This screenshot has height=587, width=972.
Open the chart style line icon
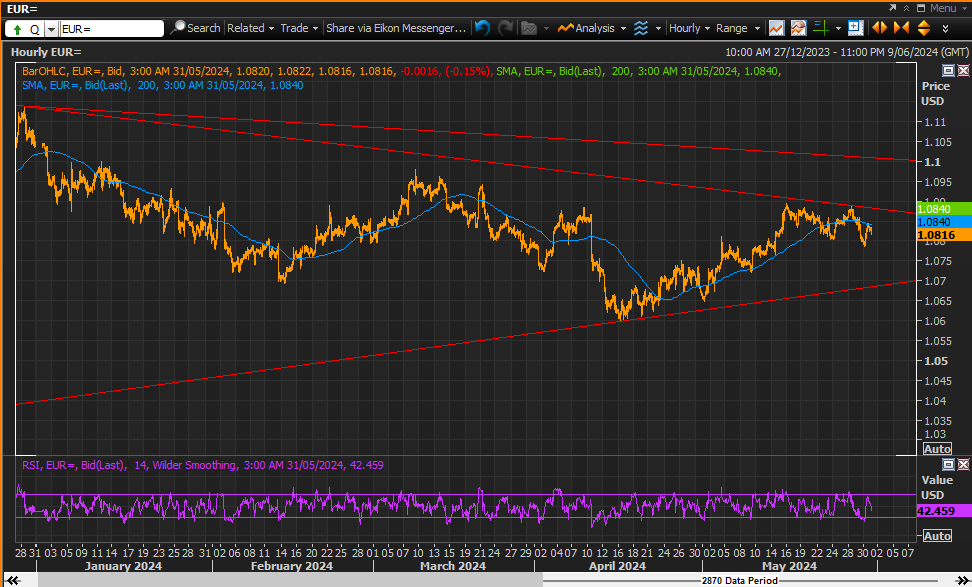point(776,28)
